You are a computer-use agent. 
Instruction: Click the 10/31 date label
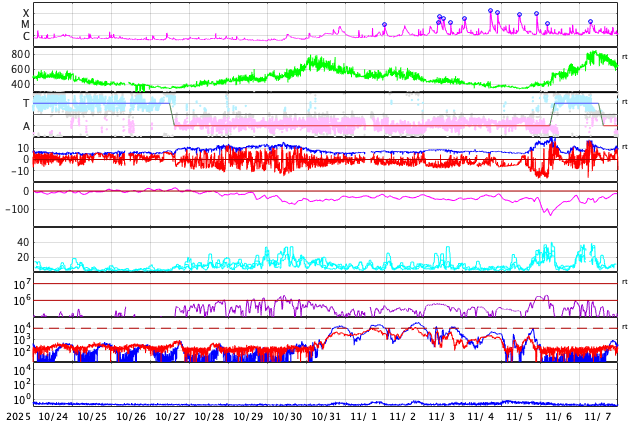pos(326,416)
